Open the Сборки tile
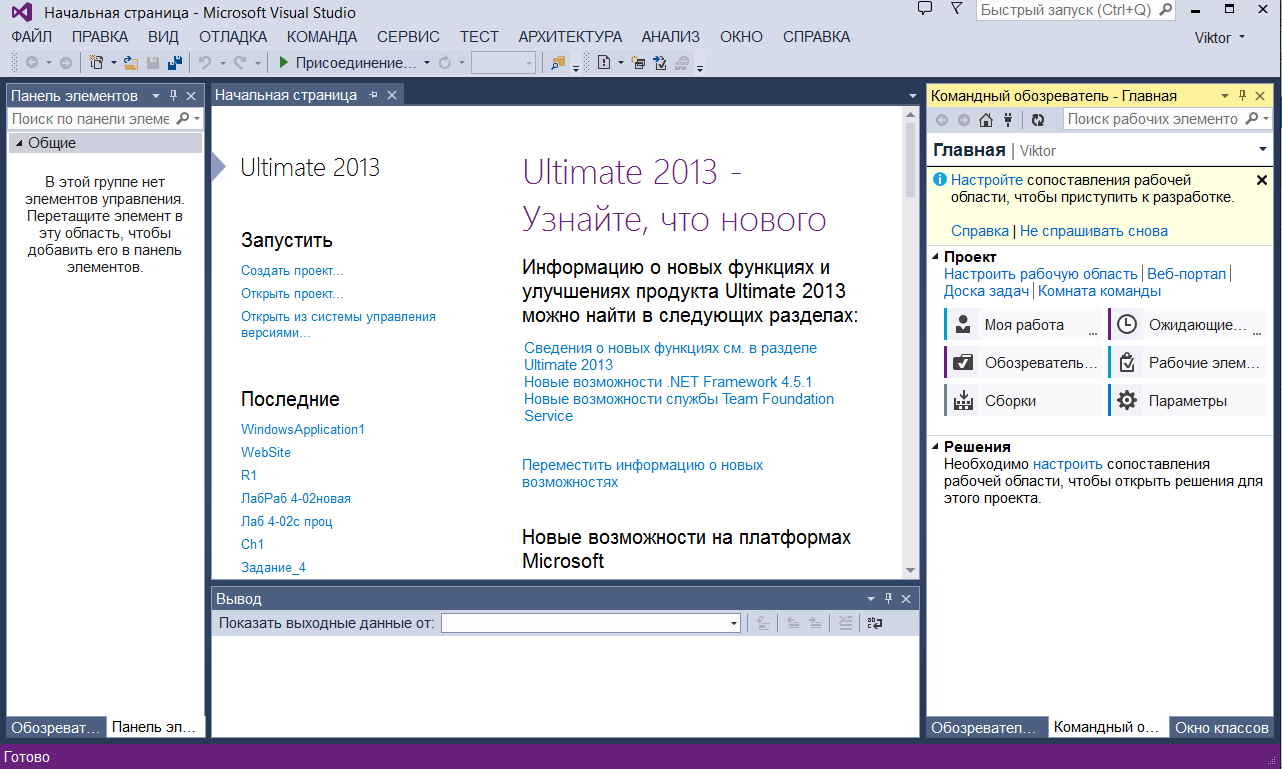Image resolution: width=1282 pixels, height=769 pixels. (1022, 401)
